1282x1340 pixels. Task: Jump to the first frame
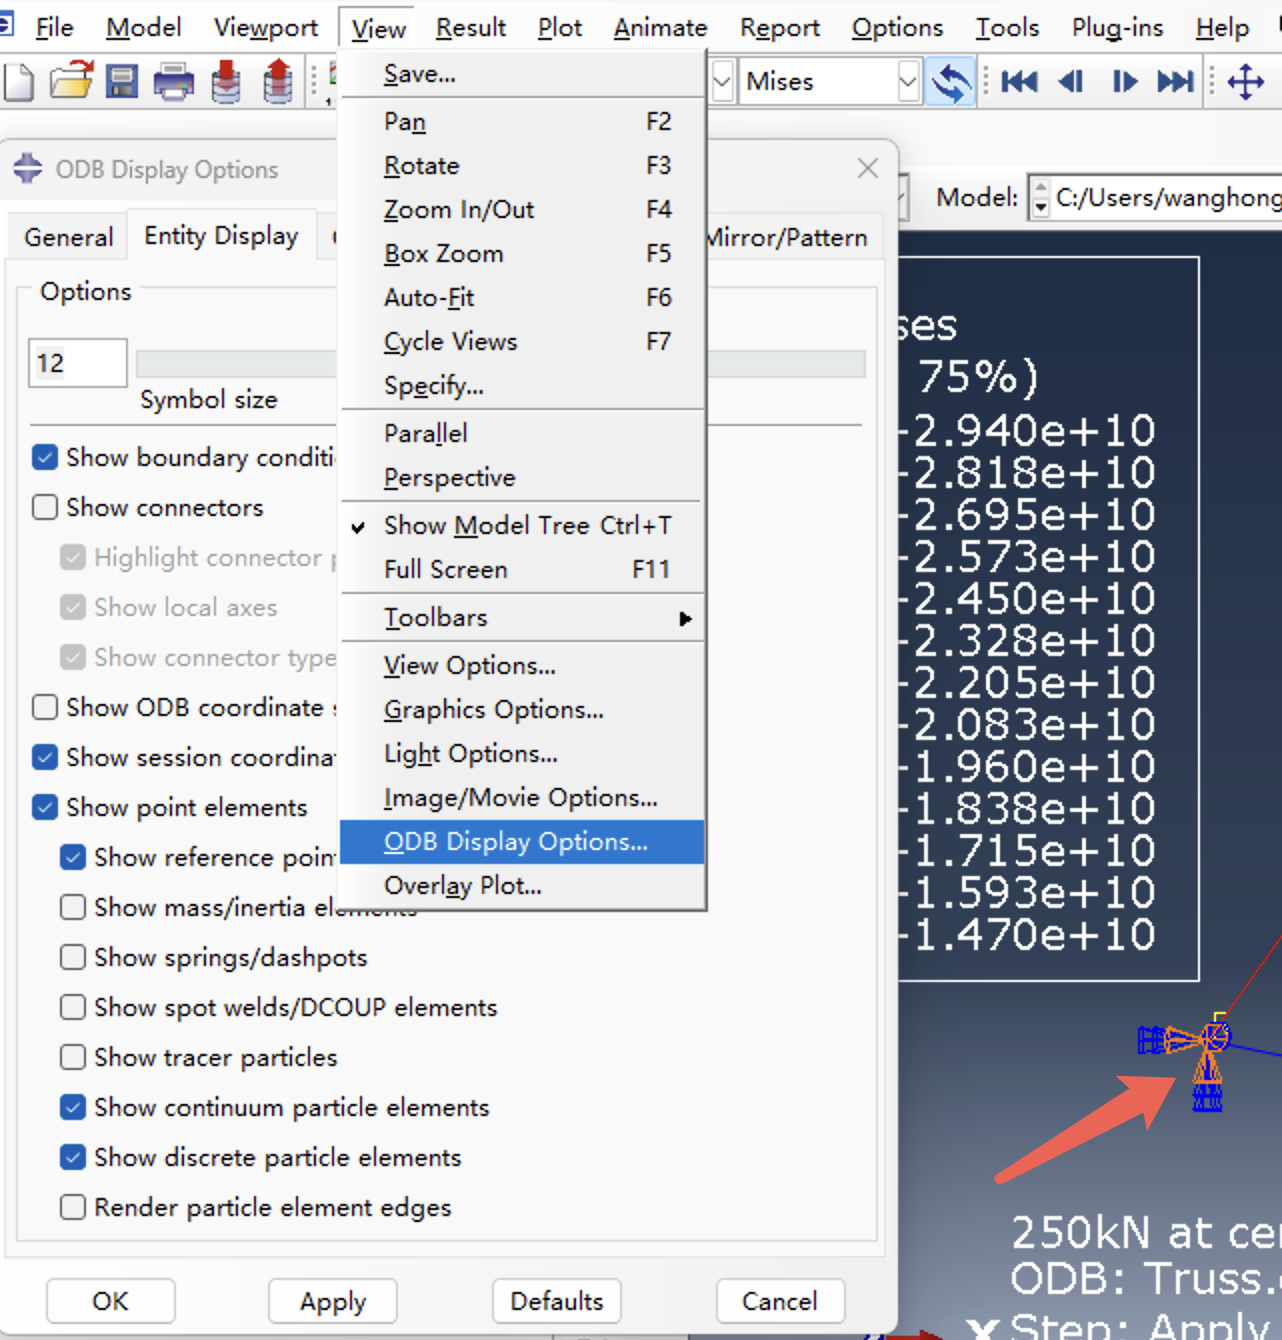[1019, 81]
